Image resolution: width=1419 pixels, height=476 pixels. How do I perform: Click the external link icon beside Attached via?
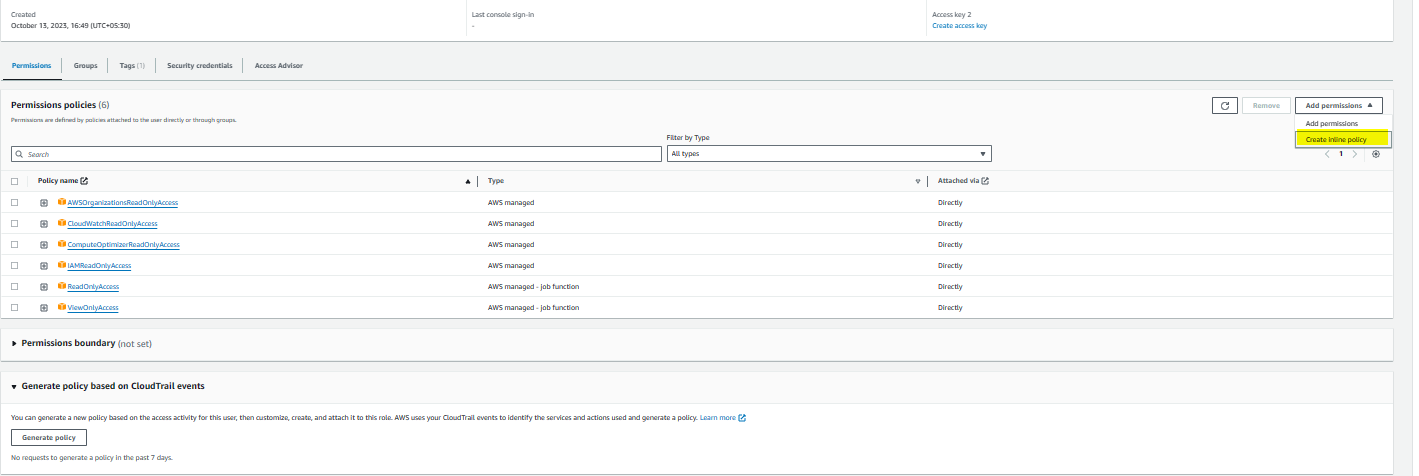[985, 181]
